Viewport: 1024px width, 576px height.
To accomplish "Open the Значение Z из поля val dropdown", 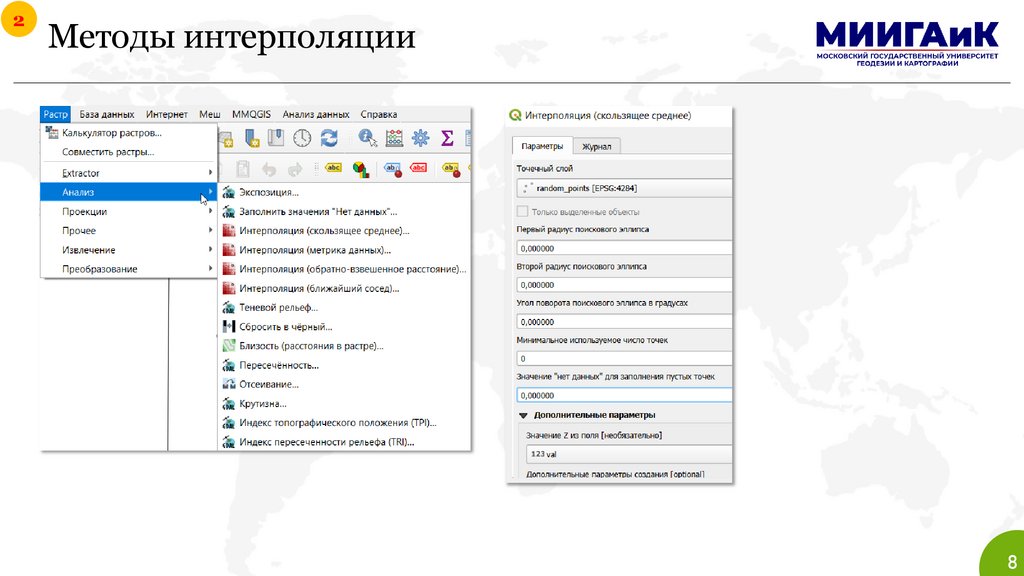I will 629,454.
